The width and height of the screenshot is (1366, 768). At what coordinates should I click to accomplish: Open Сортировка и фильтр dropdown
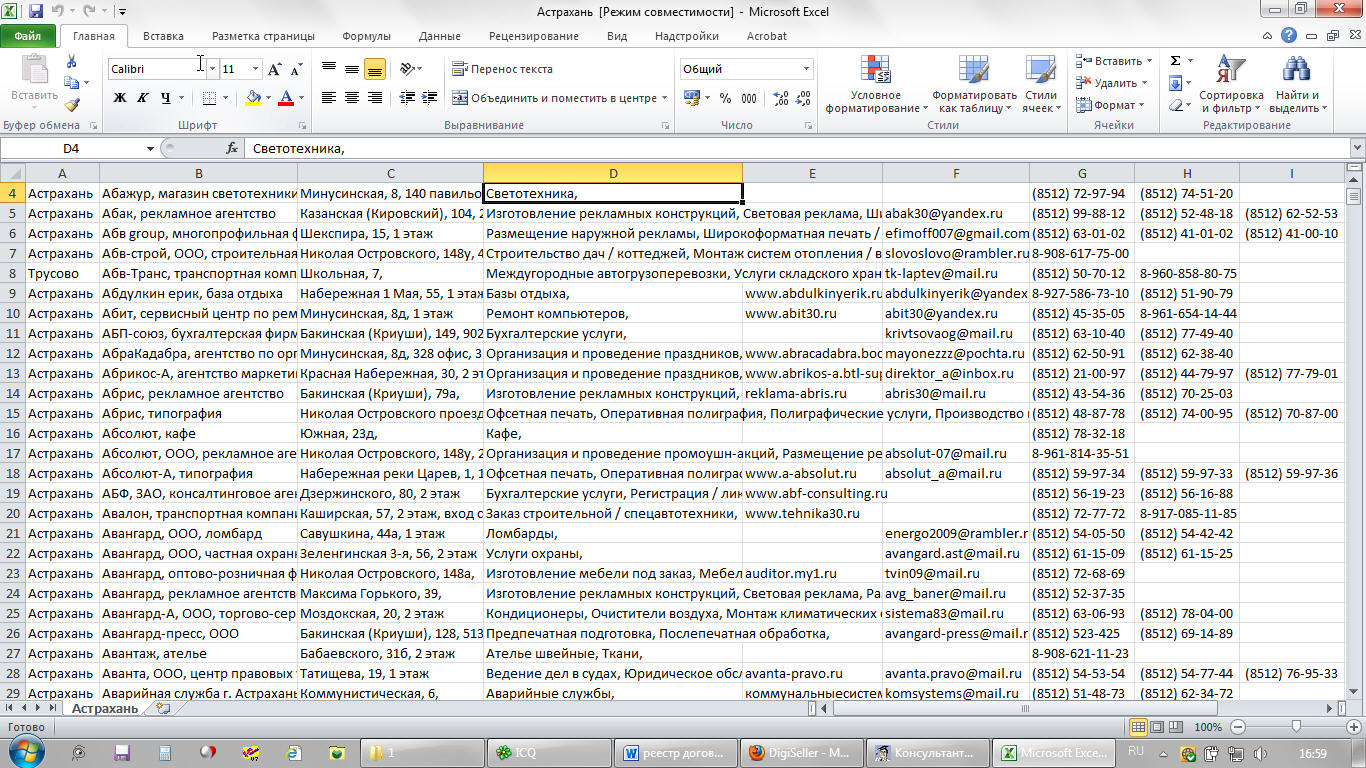click(x=1231, y=85)
